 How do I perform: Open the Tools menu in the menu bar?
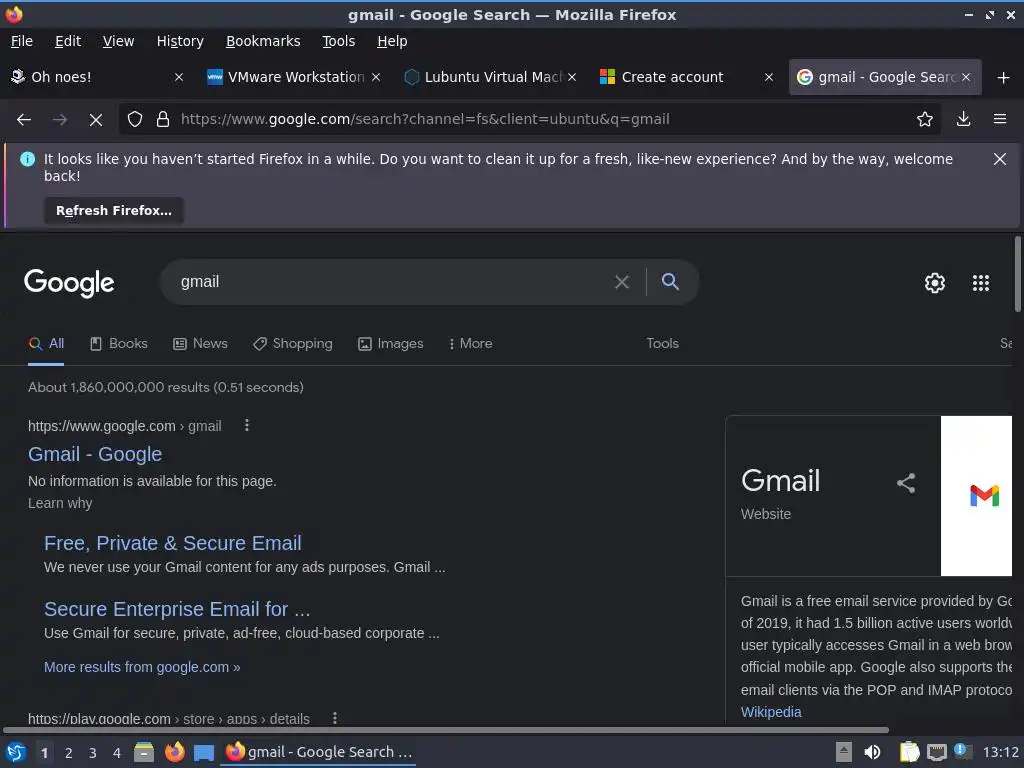coord(339,41)
